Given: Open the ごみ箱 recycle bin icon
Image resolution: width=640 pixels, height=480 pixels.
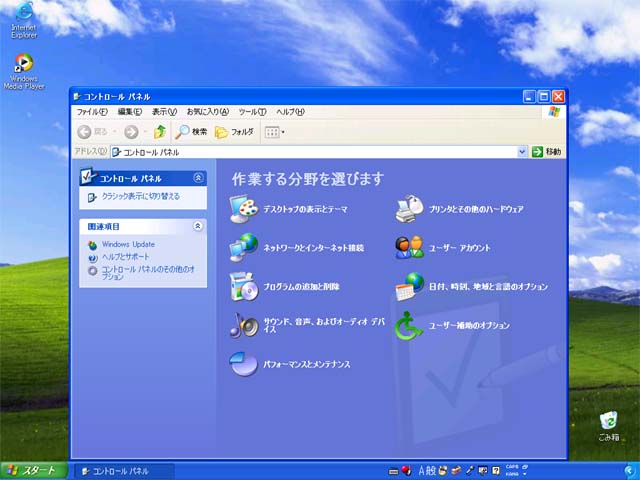Looking at the screenshot, I should 609,427.
